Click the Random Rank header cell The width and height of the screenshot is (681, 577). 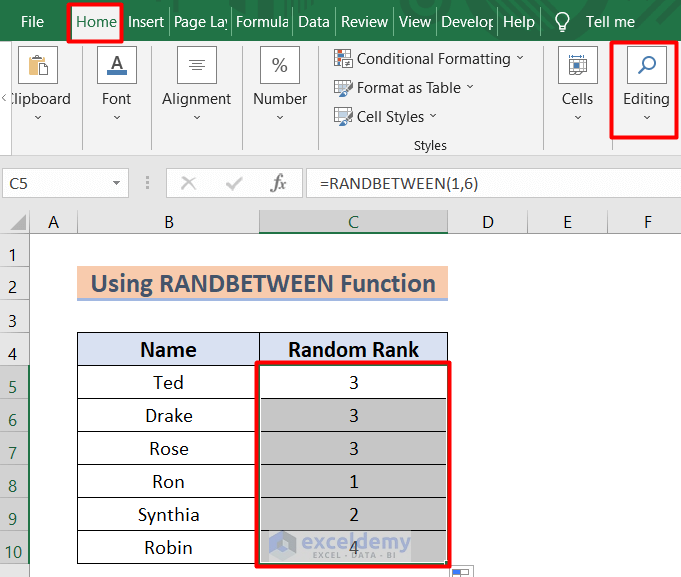tap(354, 349)
